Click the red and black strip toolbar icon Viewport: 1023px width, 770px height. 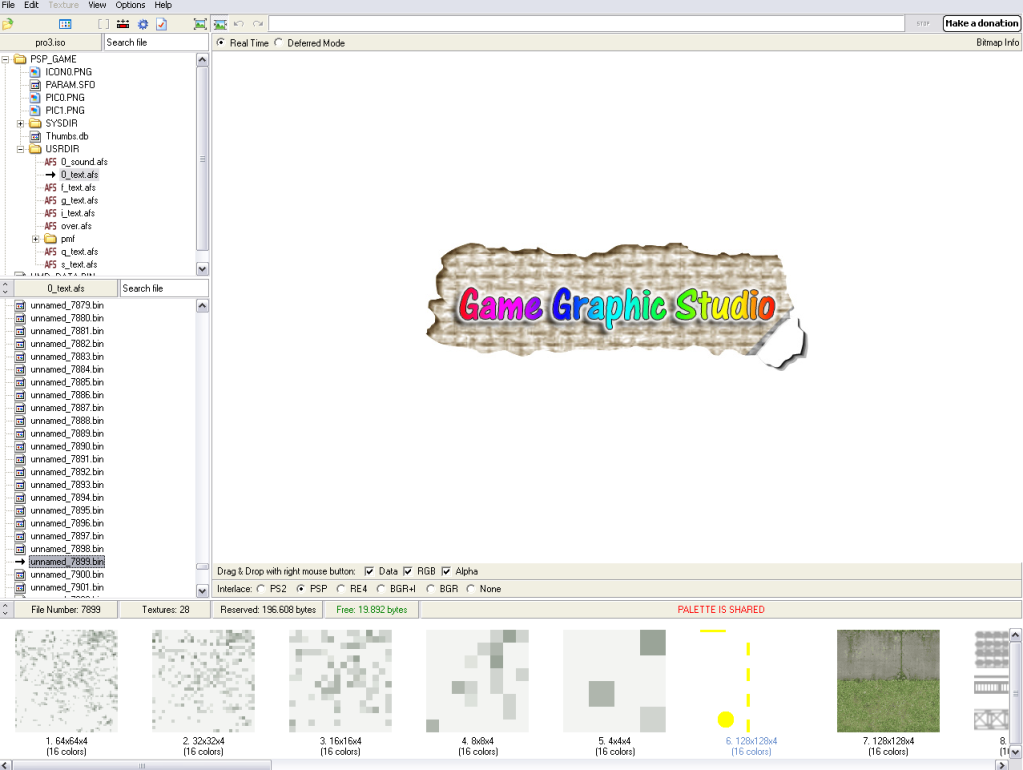[x=123, y=24]
